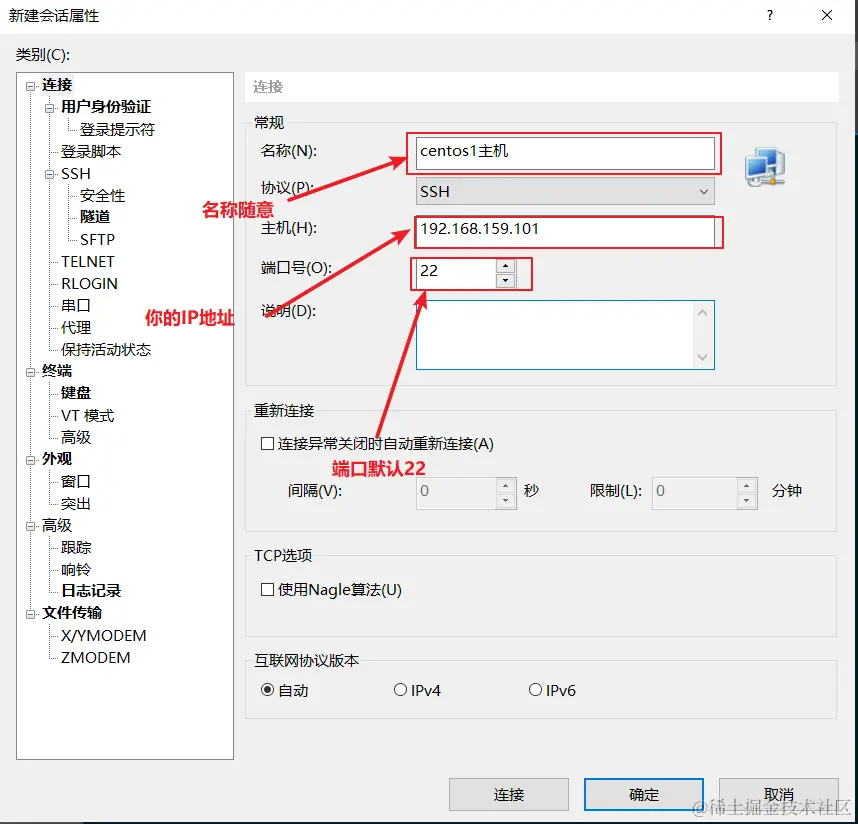Click the 端口号 input field
Viewport: 858px width, 824px height.
click(456, 273)
